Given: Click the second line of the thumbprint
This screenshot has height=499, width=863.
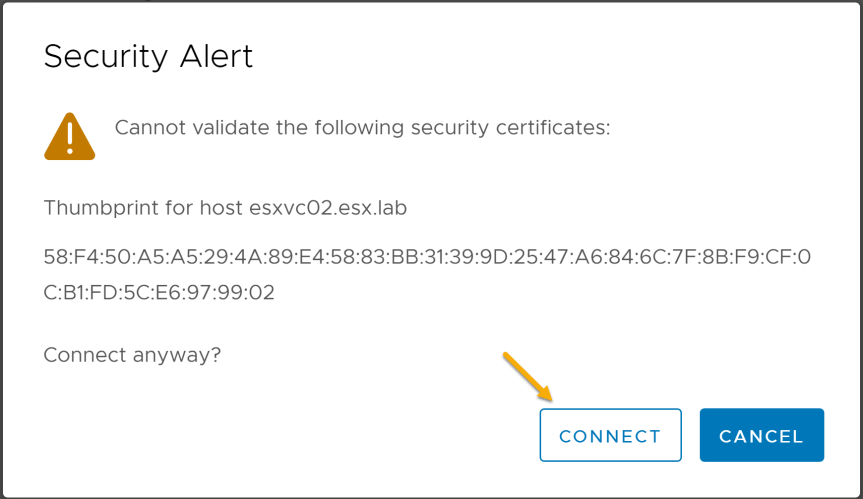Looking at the screenshot, I should [159, 293].
